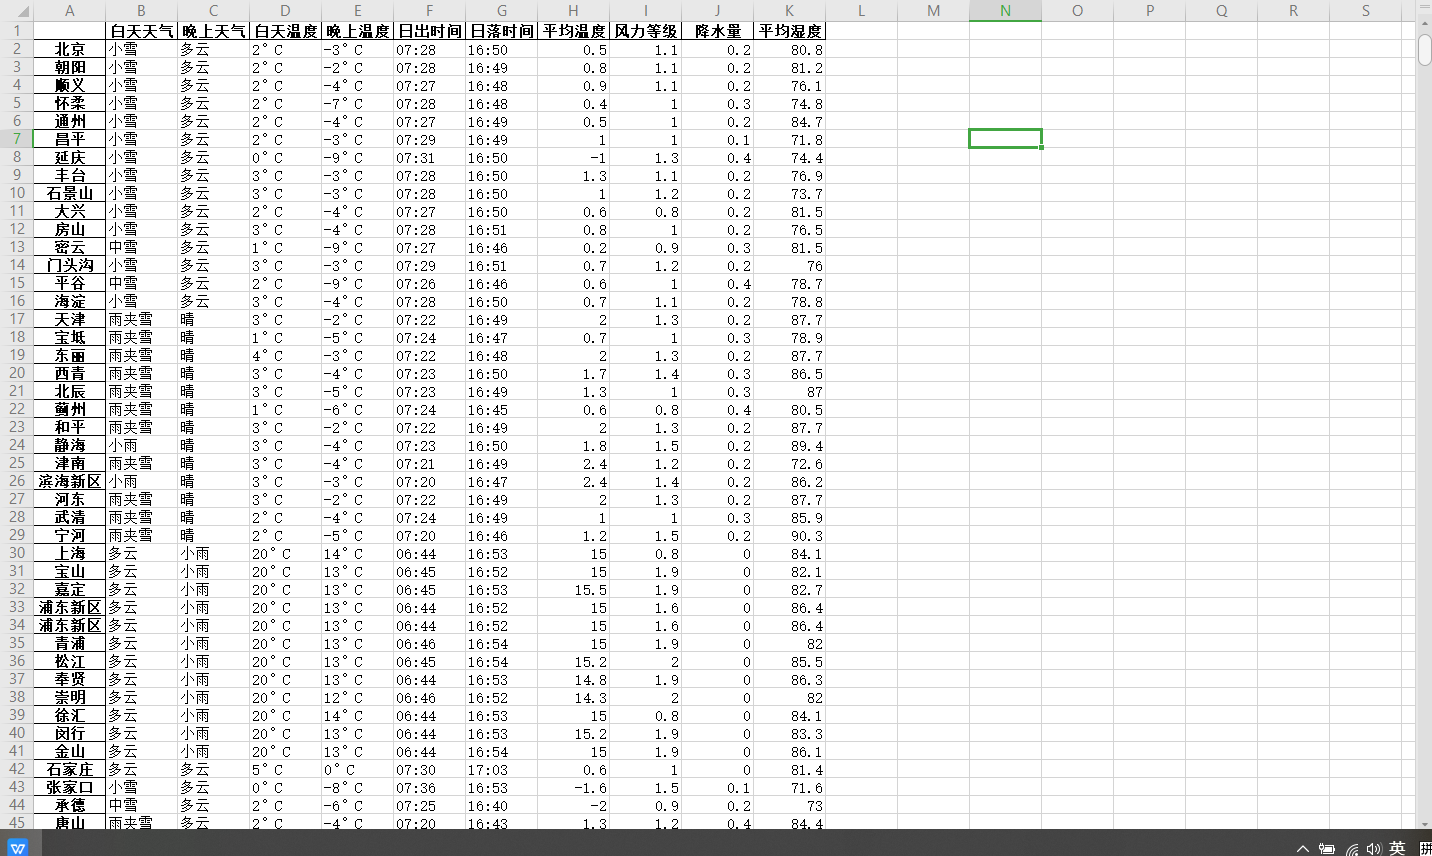1432x856 pixels.
Task: Click sunset time 17:03 for 石家庄
Action: [501, 769]
